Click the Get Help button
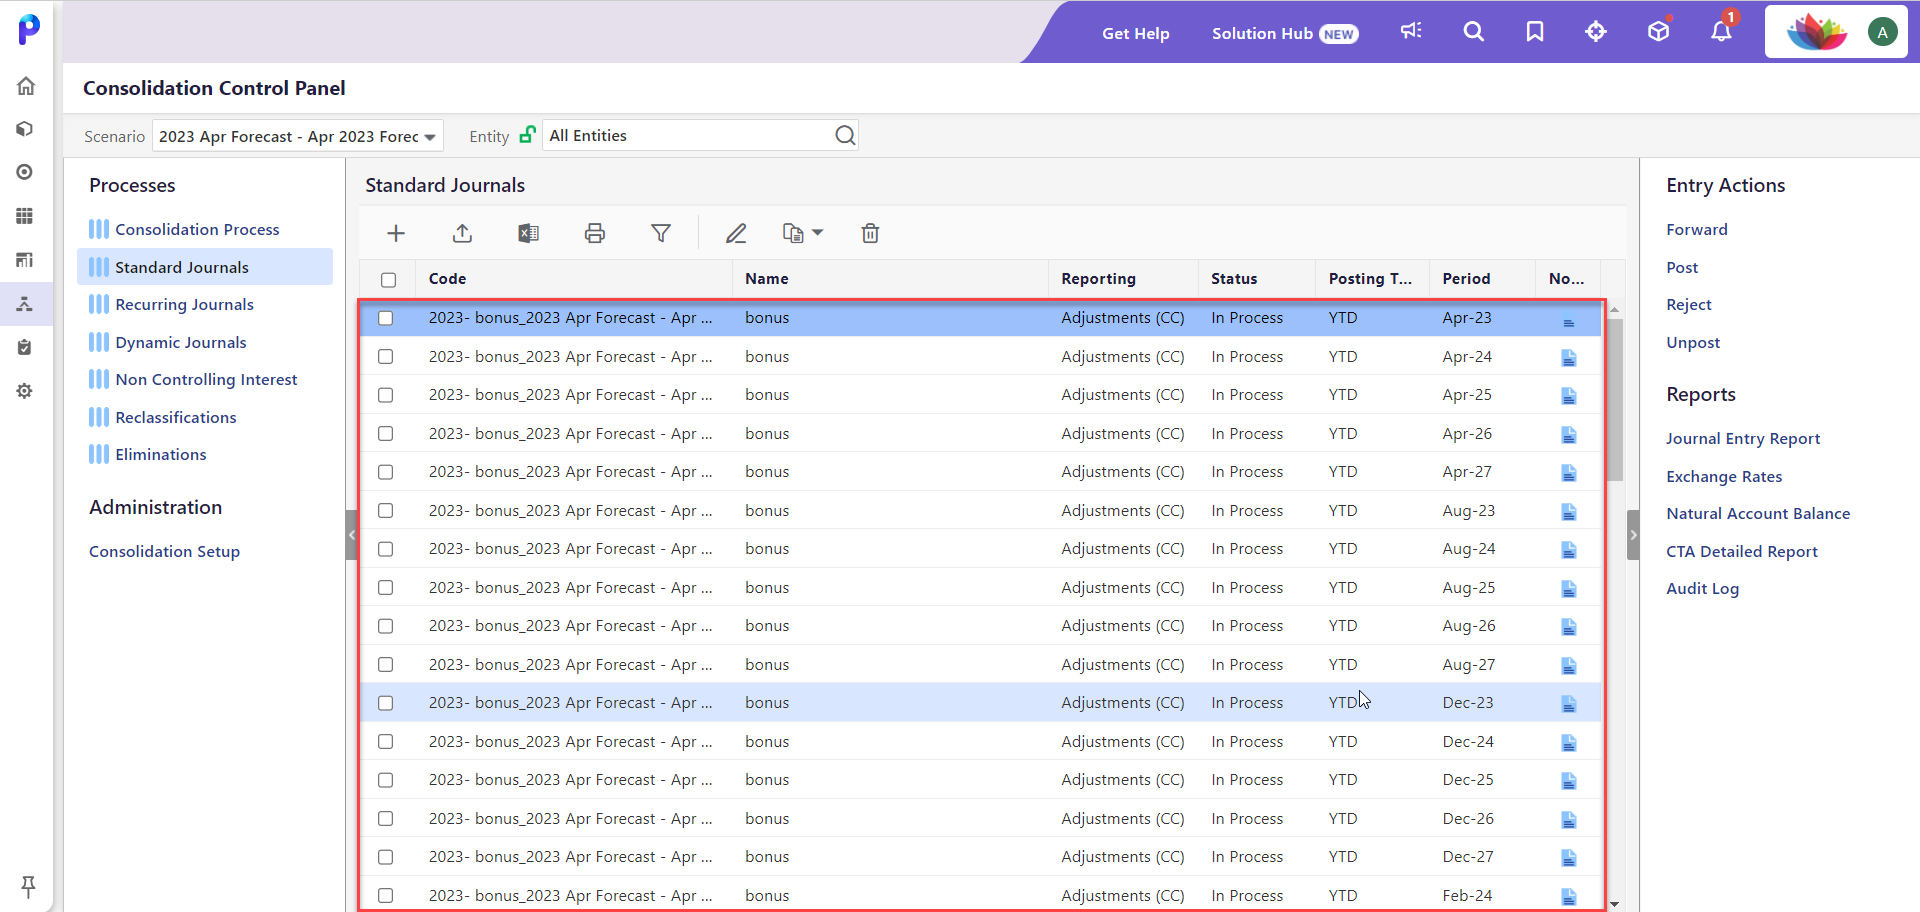The width and height of the screenshot is (1920, 912). pos(1135,33)
